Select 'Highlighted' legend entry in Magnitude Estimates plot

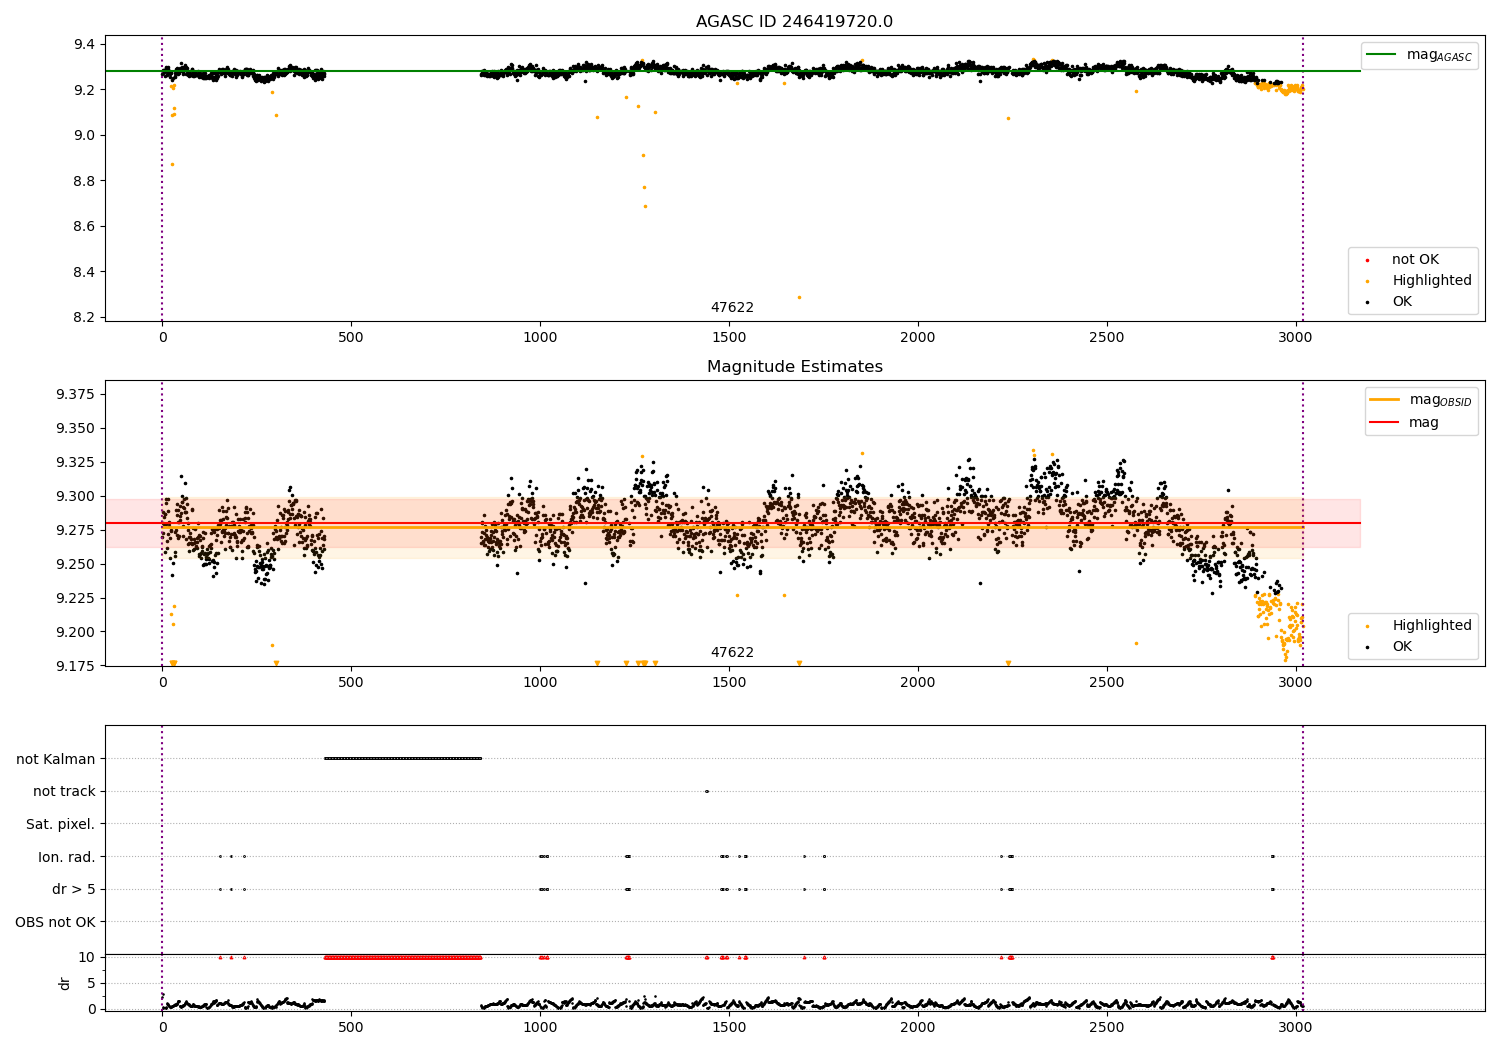1432,626
